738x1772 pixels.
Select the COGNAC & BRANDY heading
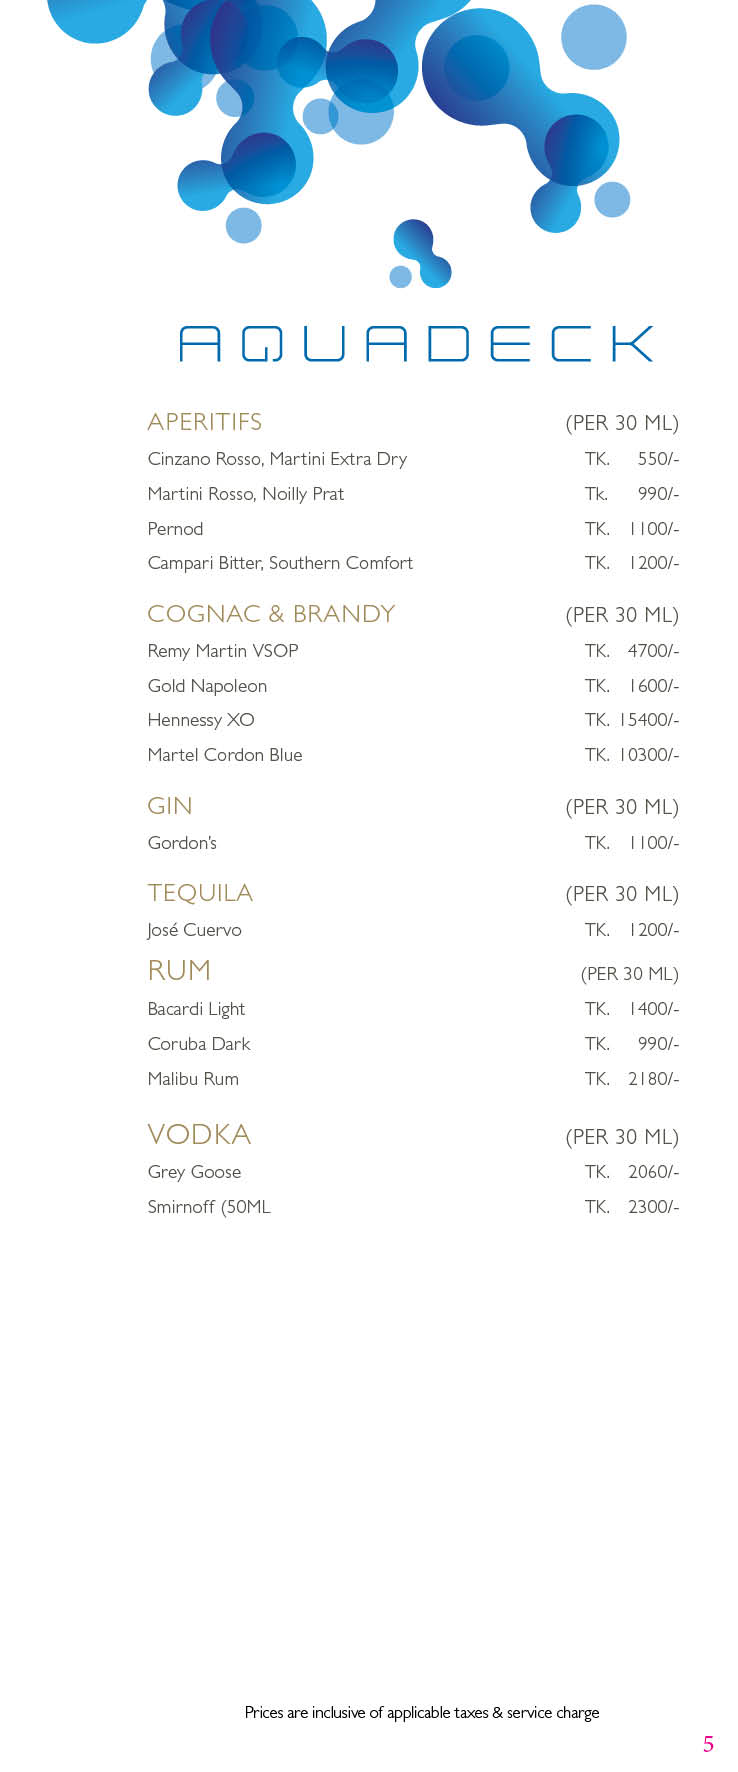(271, 614)
